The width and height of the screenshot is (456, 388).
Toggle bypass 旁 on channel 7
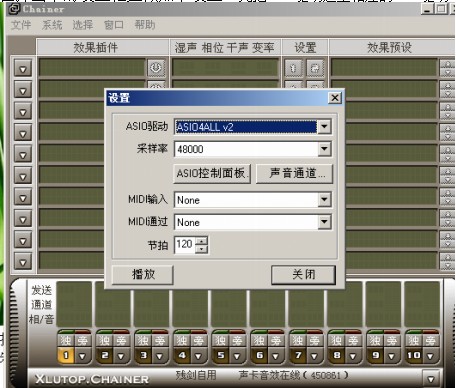pyautogui.click(x=314, y=340)
